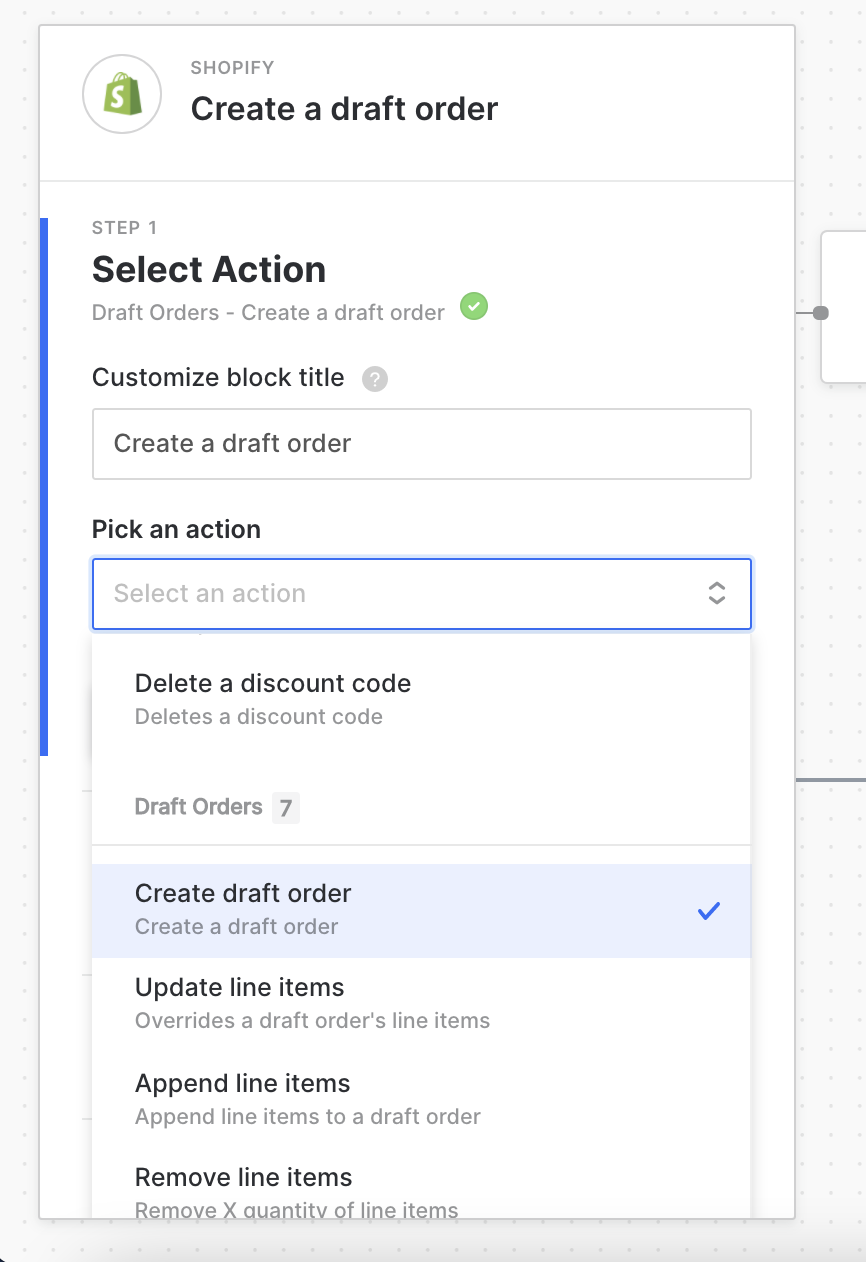Image resolution: width=866 pixels, height=1262 pixels.
Task: Select the partially visible block on the canvas
Action: tap(845, 306)
